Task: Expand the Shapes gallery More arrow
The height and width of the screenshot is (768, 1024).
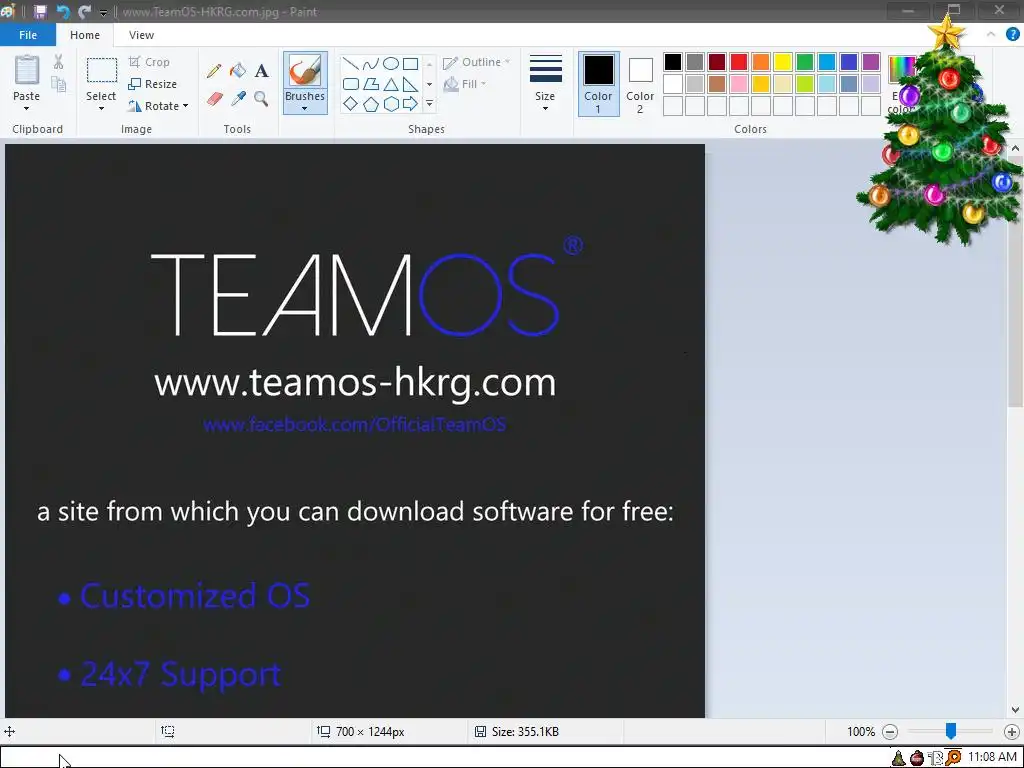Action: (x=429, y=103)
